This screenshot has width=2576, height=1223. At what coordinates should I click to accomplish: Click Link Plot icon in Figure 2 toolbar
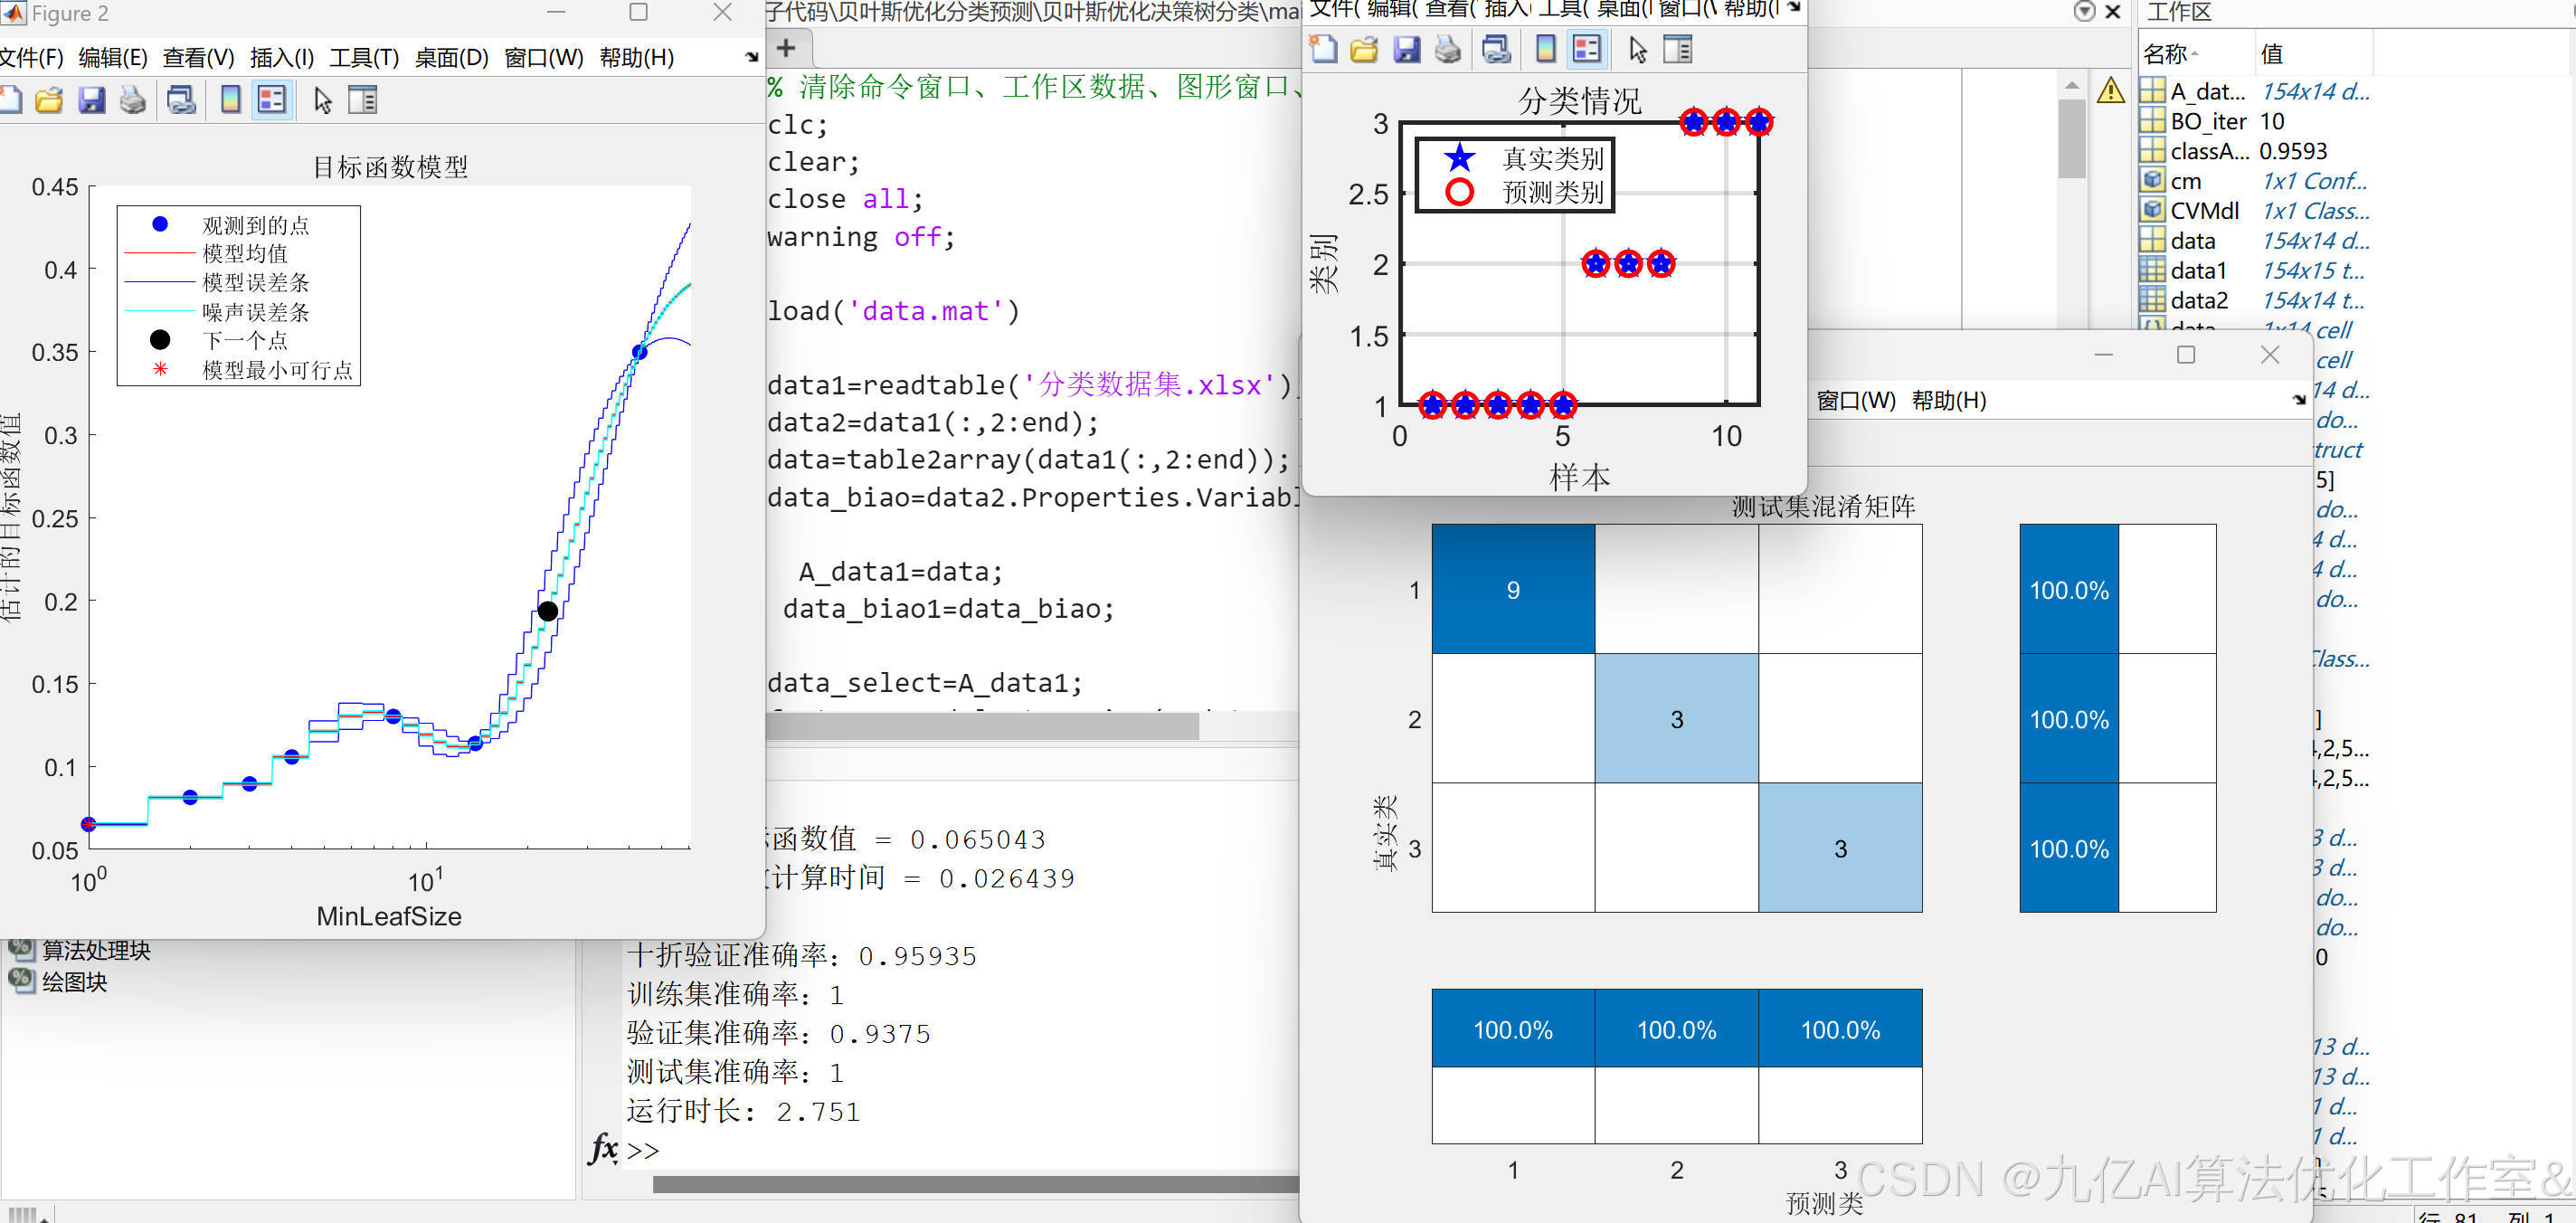181,100
